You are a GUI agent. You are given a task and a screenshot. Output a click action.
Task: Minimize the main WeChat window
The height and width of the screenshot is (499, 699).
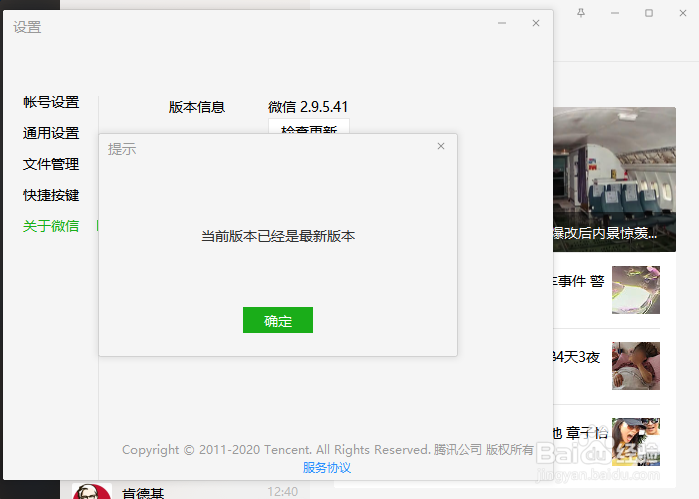(615, 13)
